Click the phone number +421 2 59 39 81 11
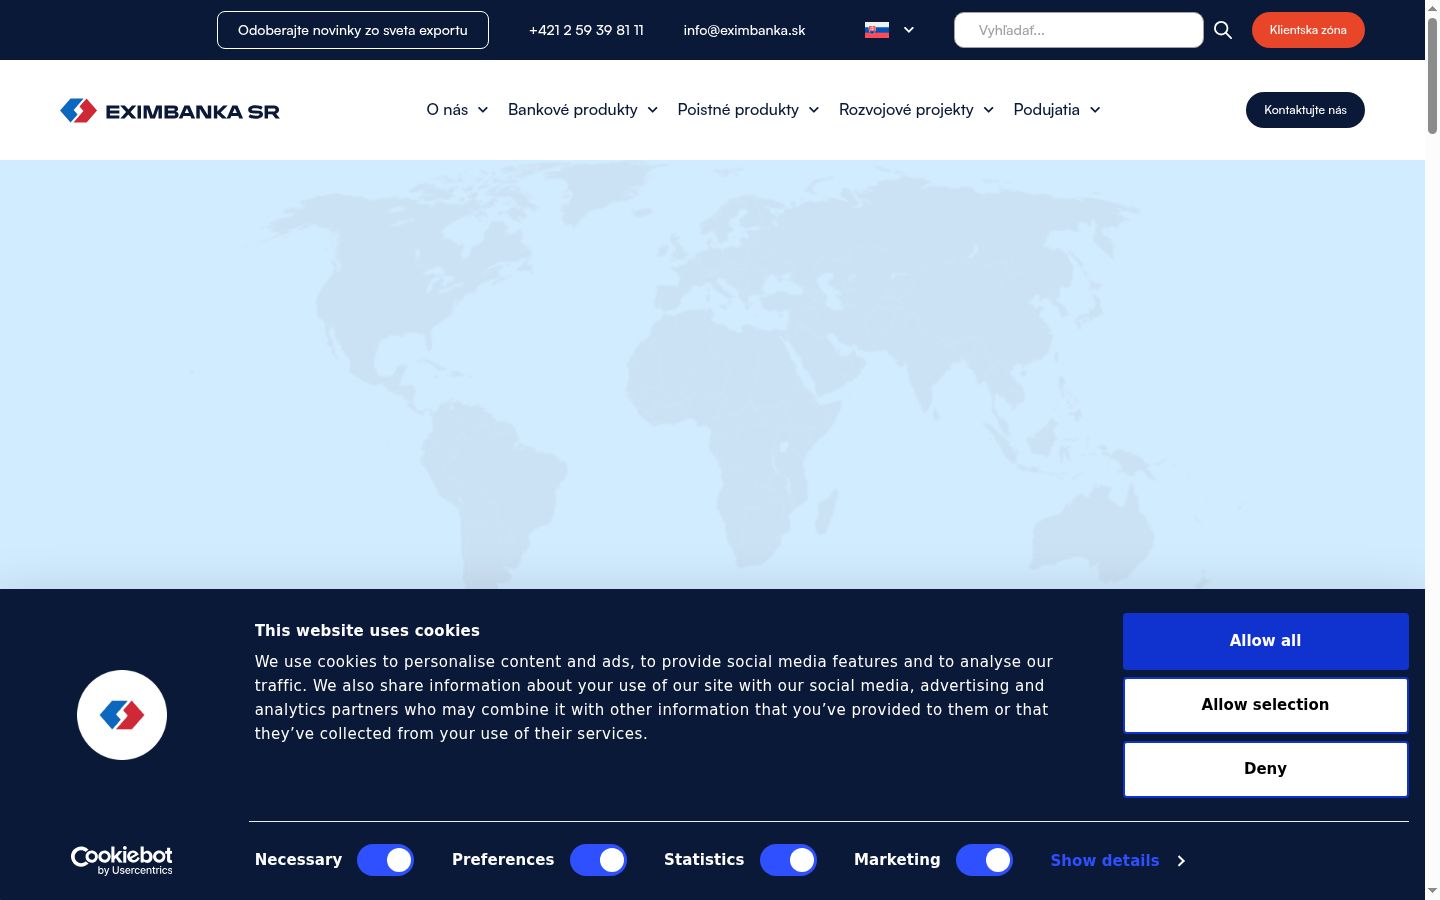1440x900 pixels. click(586, 30)
